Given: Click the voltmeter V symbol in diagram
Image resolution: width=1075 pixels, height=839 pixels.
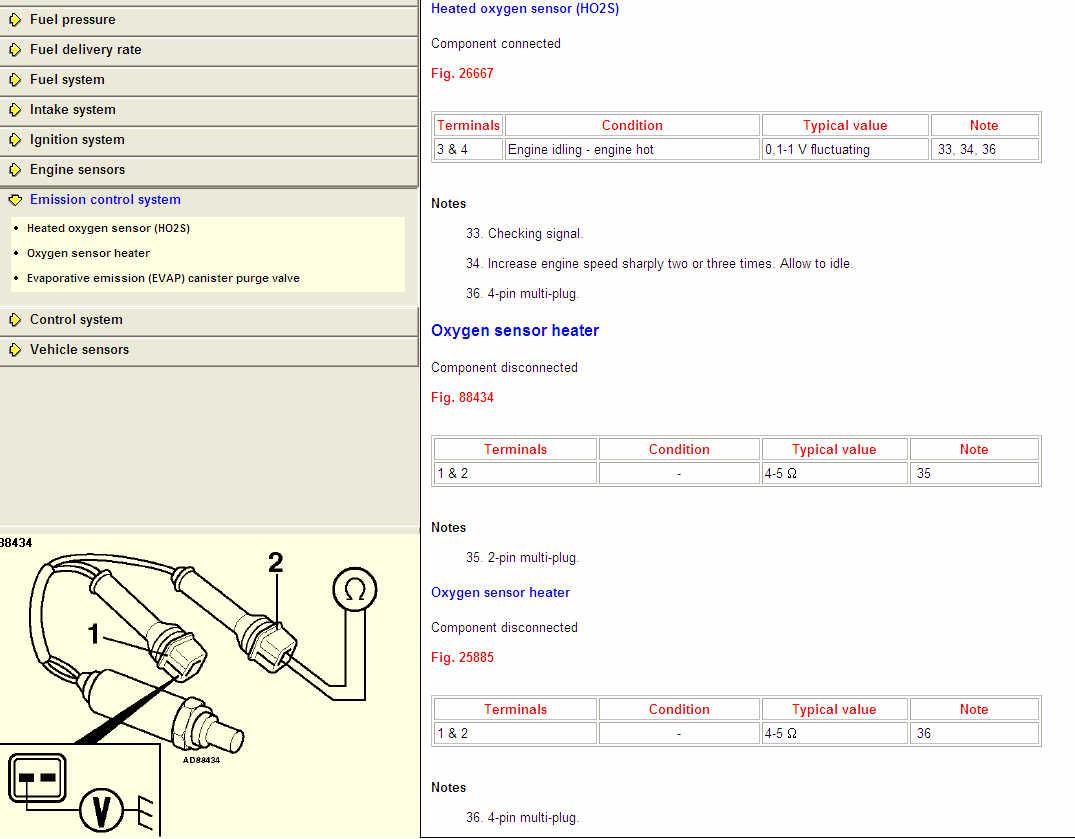Looking at the screenshot, I should coord(101,810).
